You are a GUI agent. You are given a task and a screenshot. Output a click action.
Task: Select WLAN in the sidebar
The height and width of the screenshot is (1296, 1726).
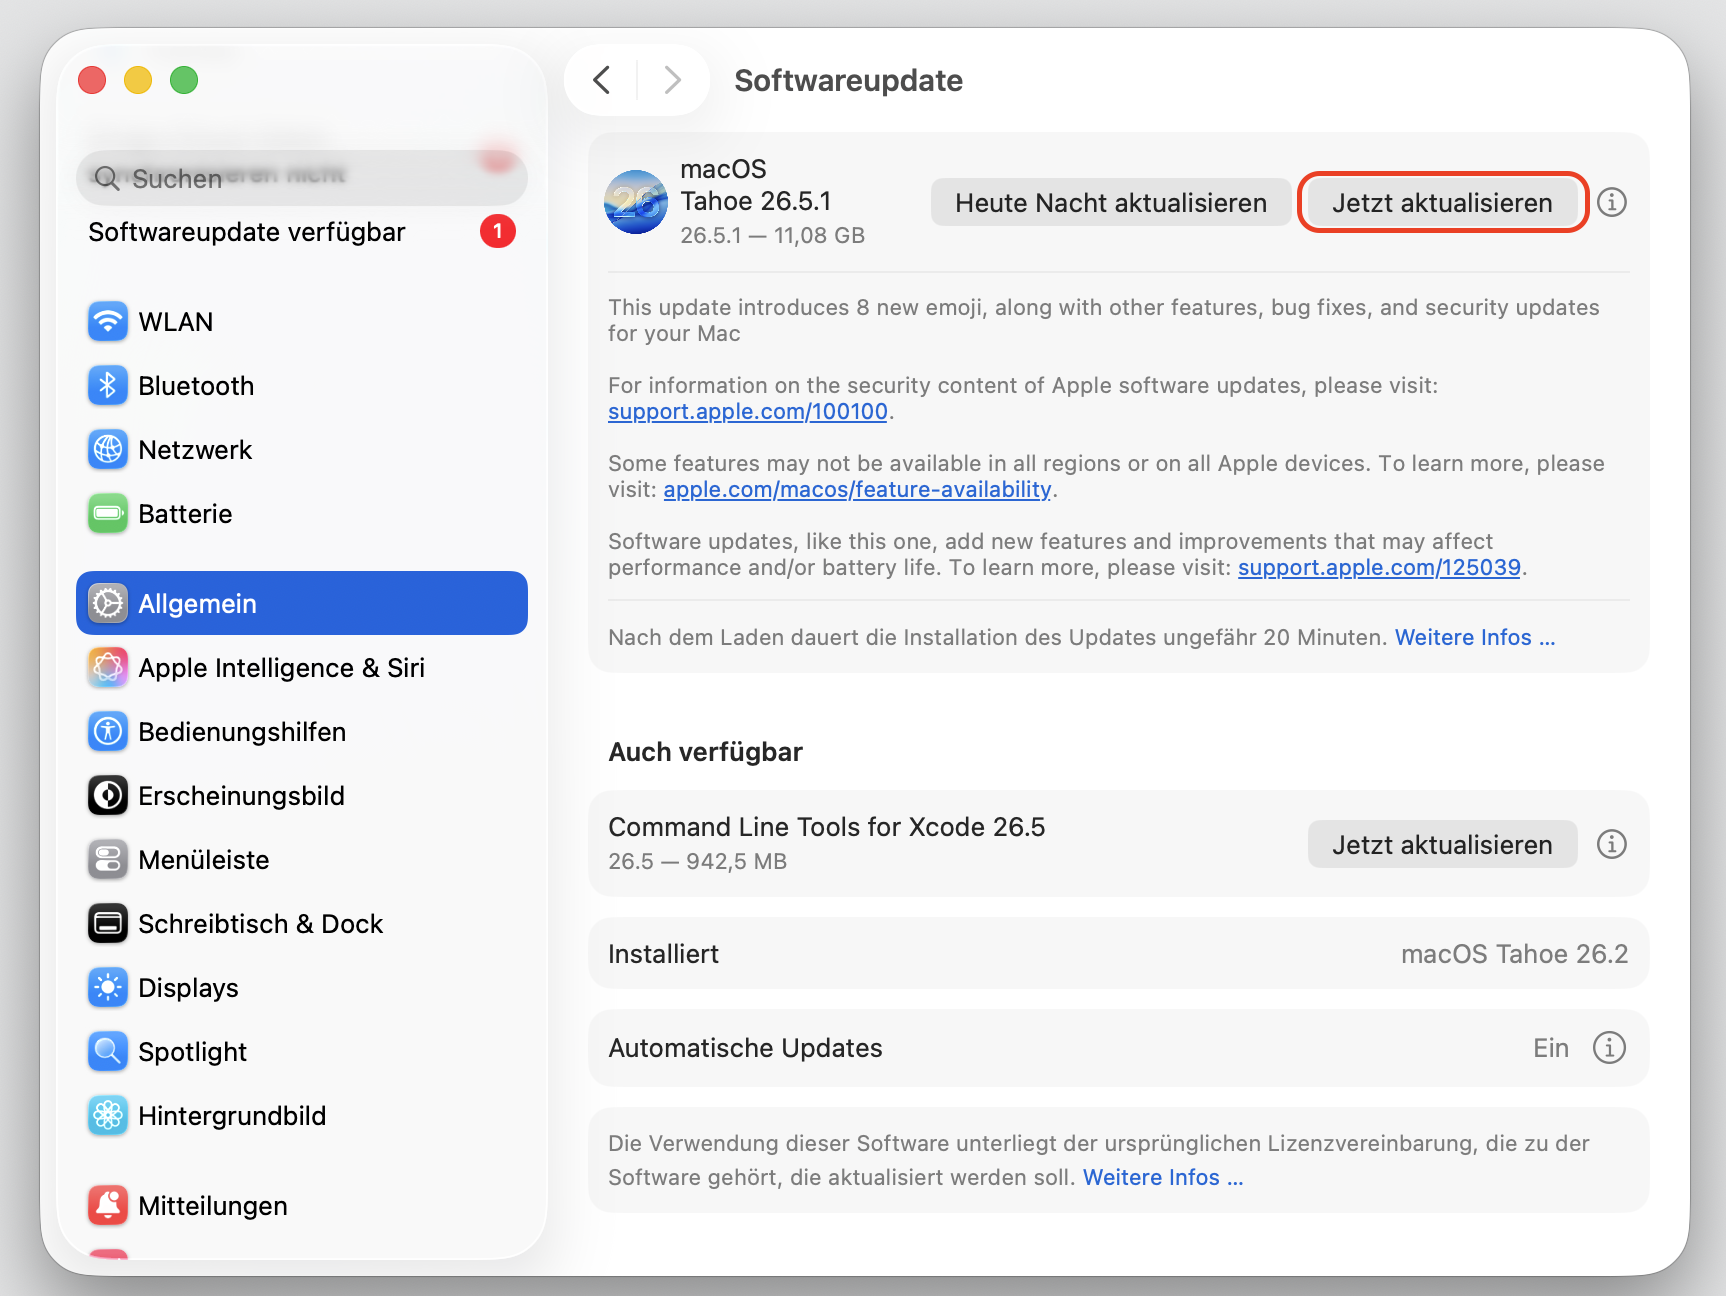coord(302,322)
